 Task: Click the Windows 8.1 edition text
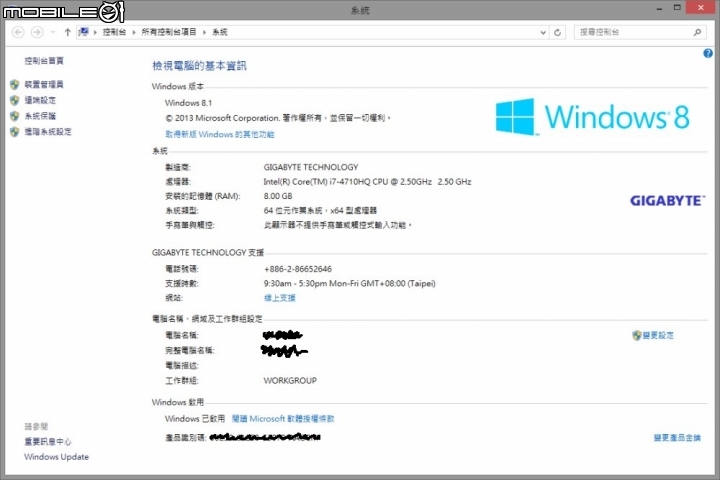point(188,103)
